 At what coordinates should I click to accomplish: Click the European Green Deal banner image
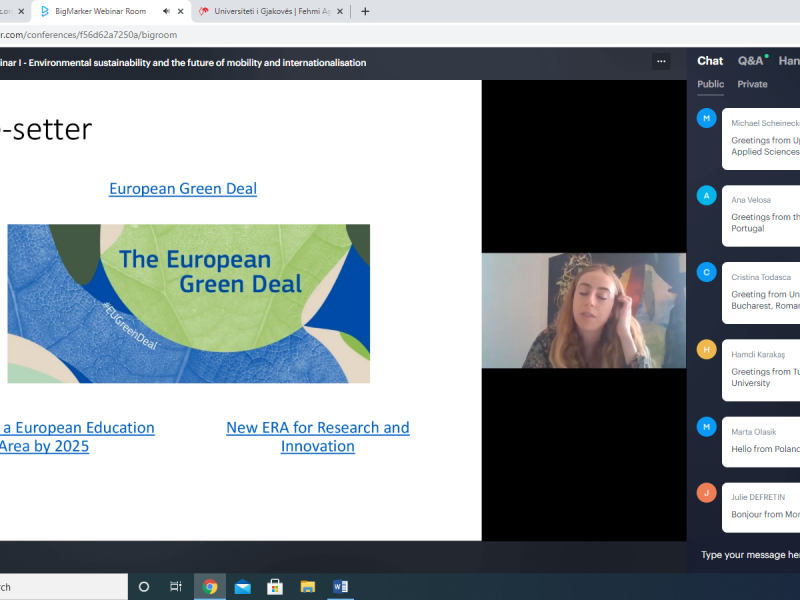(189, 304)
